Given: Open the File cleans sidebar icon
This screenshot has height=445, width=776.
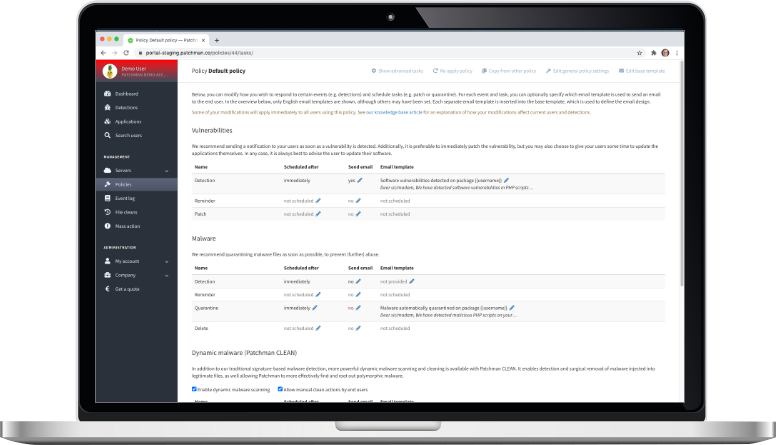Looking at the screenshot, I should point(107,212).
